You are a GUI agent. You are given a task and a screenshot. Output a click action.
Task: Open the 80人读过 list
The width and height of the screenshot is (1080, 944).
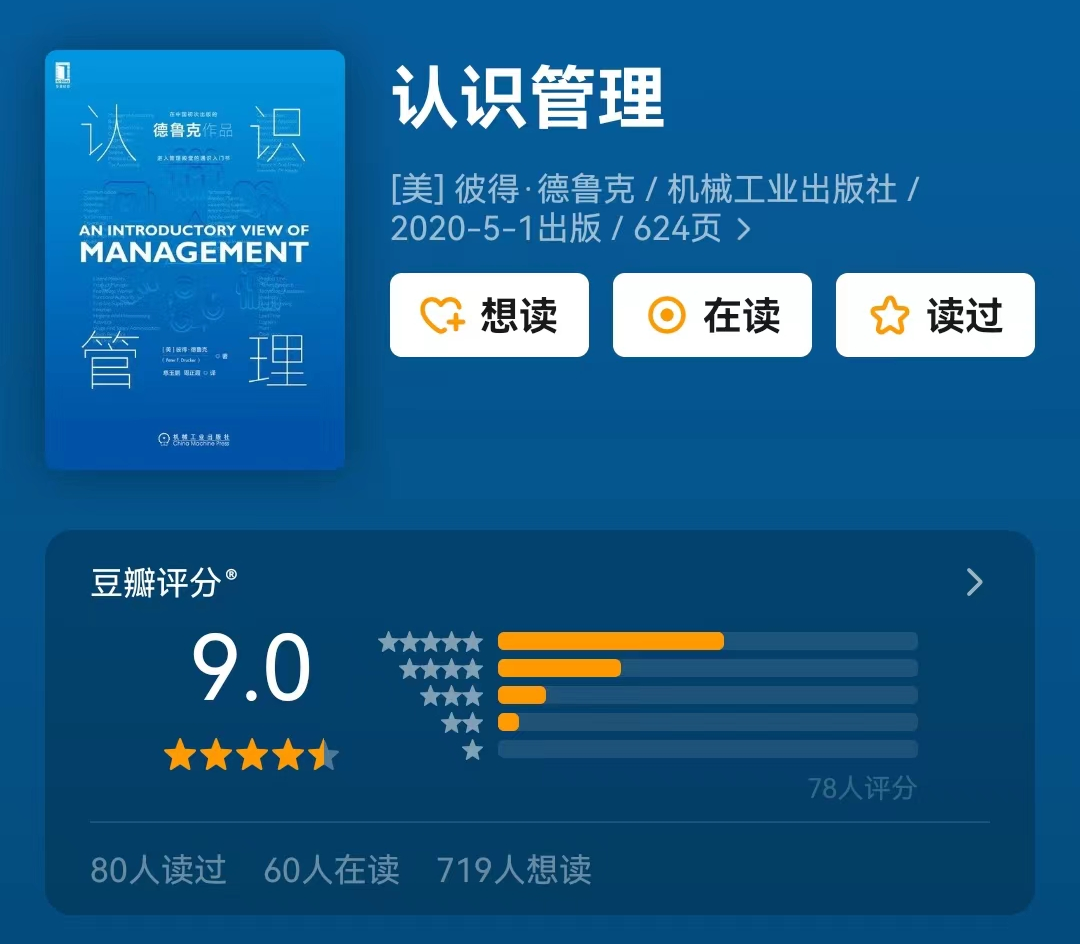point(158,869)
